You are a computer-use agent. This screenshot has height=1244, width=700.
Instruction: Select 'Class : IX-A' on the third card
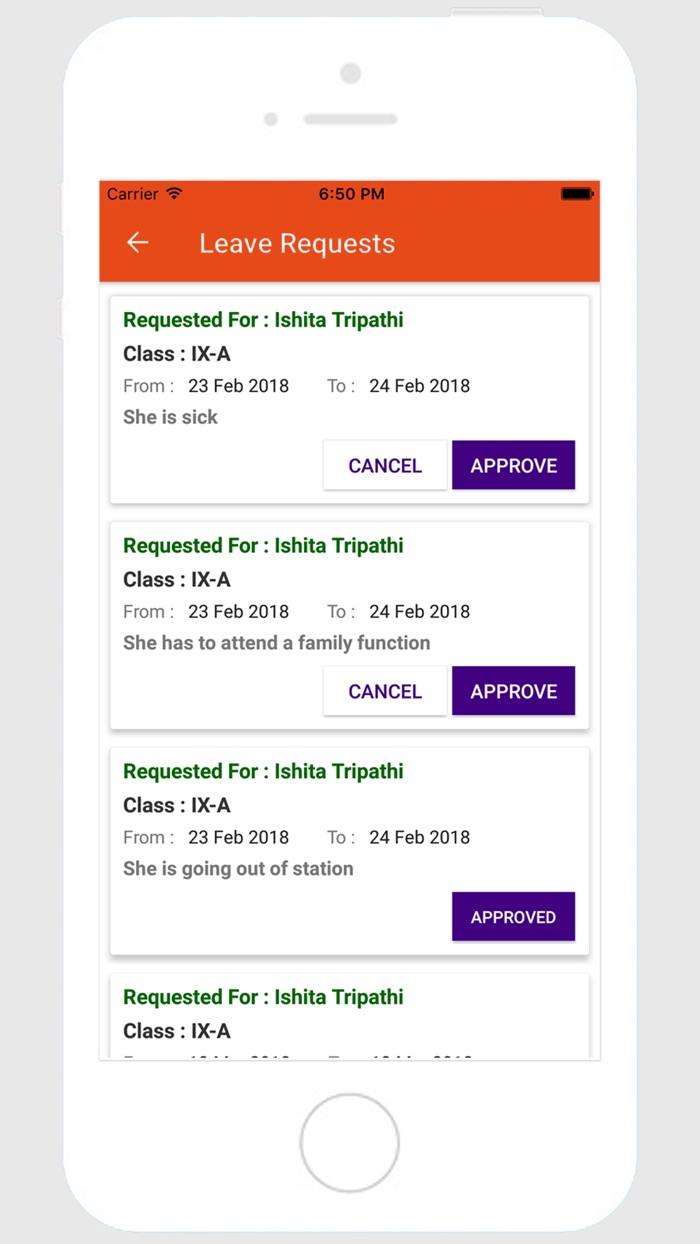click(x=177, y=805)
